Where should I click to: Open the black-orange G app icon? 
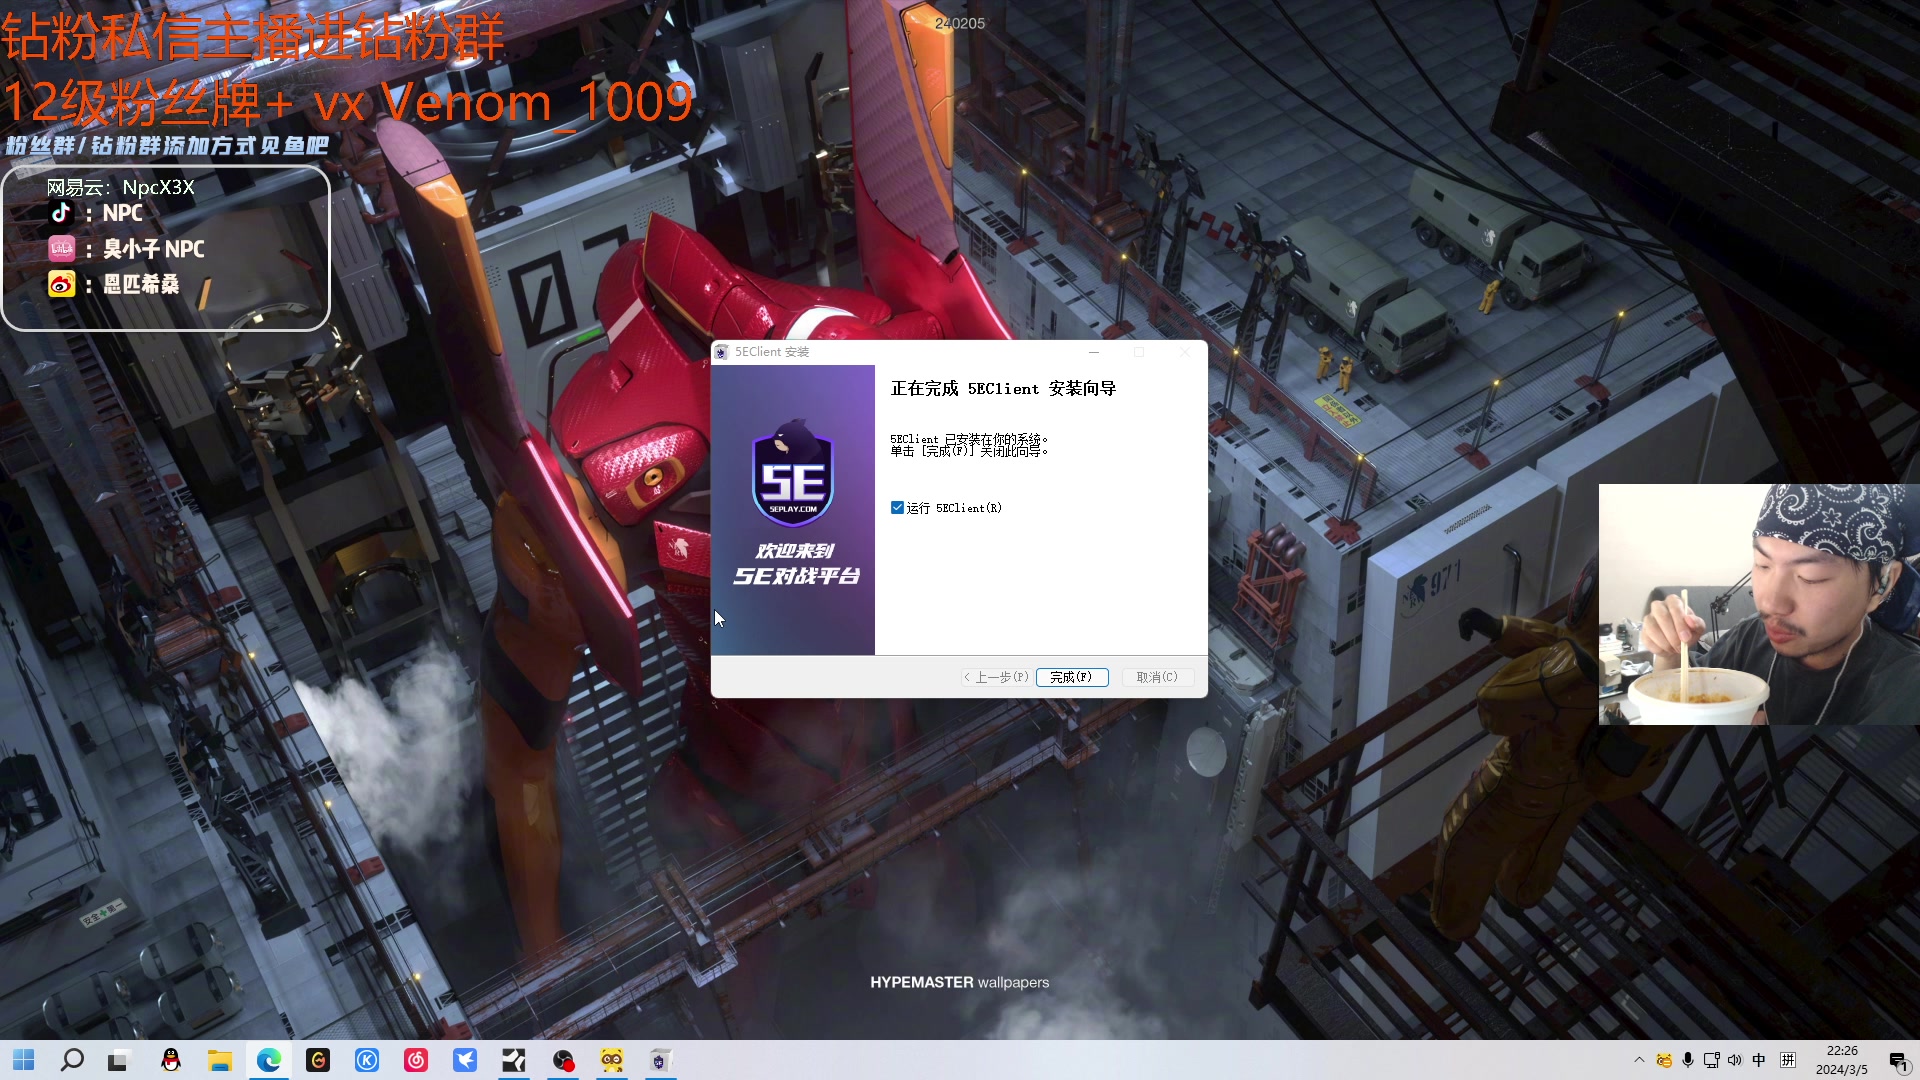(x=318, y=1060)
